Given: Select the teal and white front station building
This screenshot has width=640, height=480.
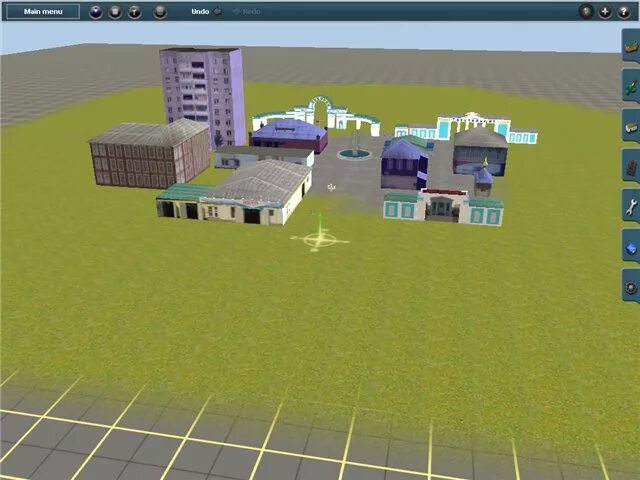Looking at the screenshot, I should [x=443, y=208].
